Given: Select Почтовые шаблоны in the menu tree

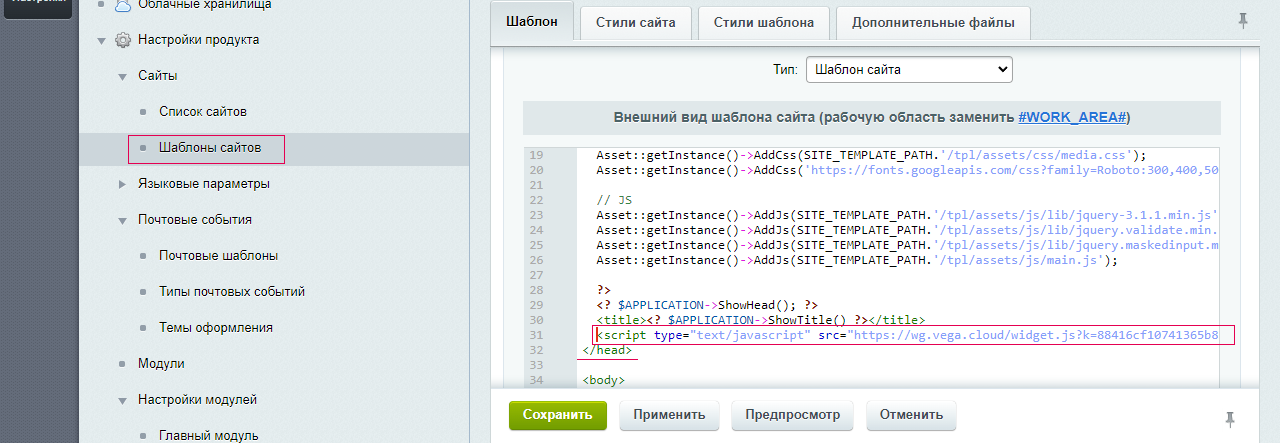Looking at the screenshot, I should [218, 255].
